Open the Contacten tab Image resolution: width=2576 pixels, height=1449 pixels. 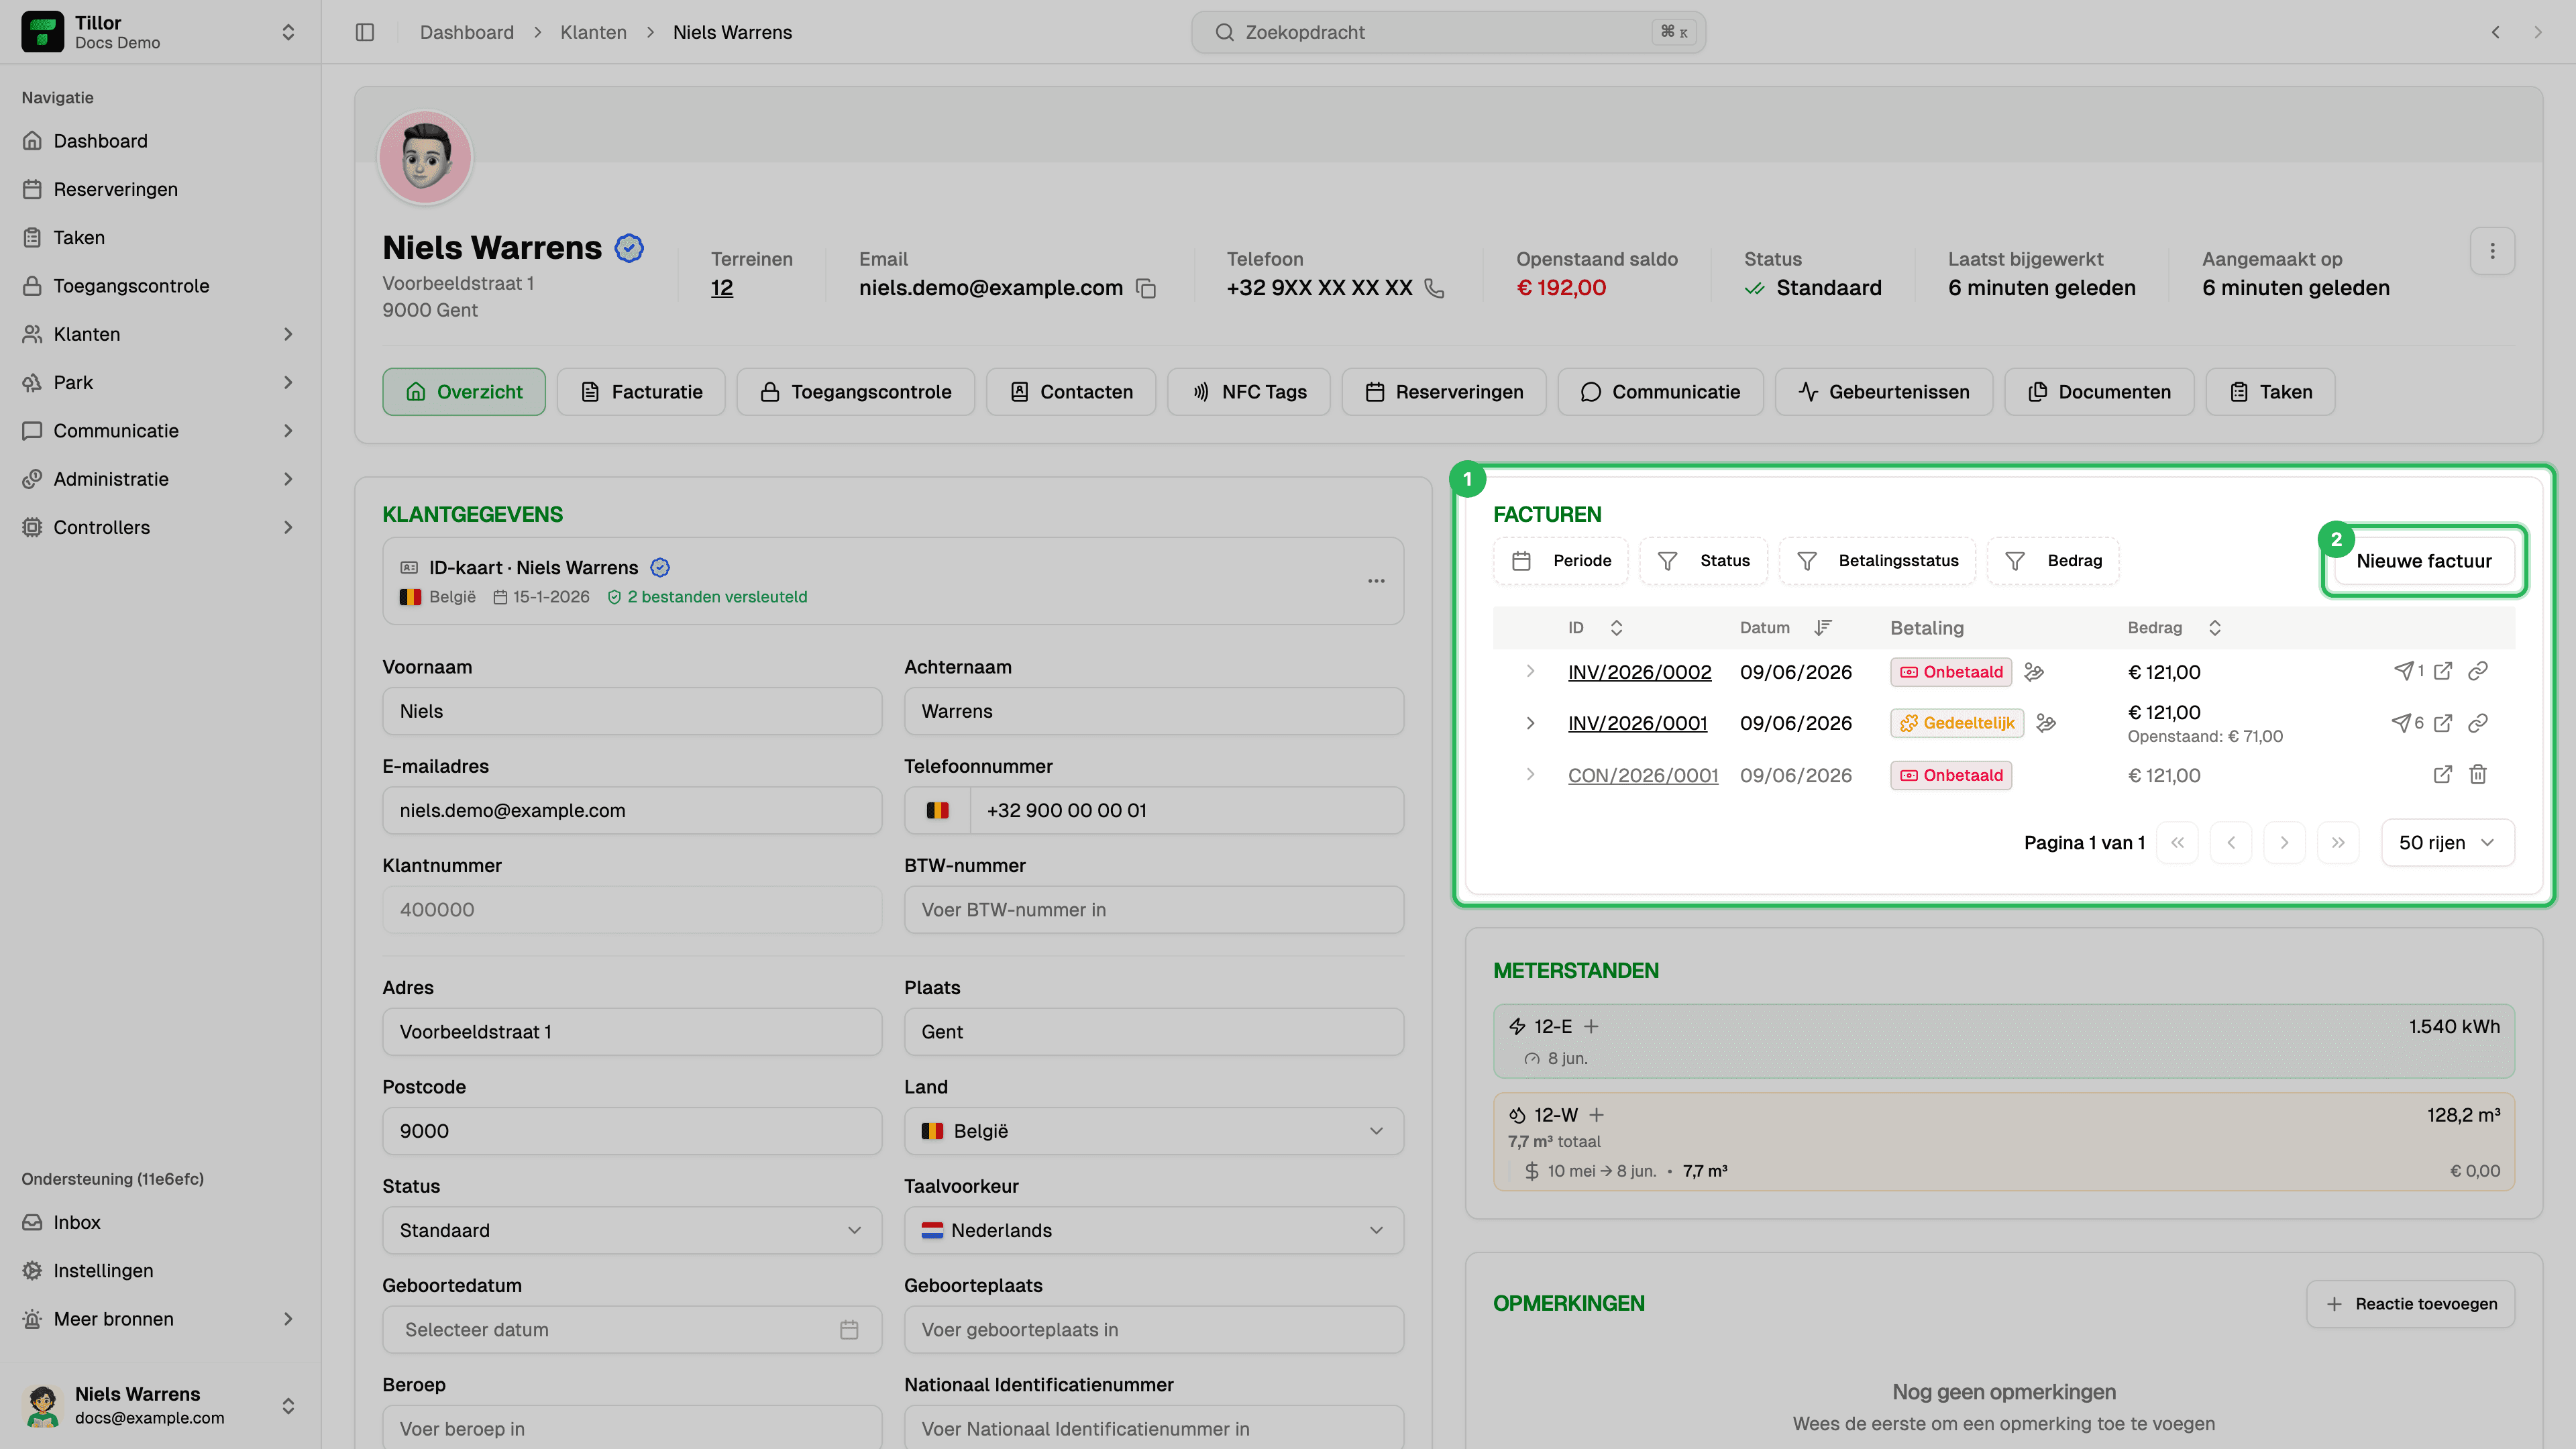(x=1070, y=392)
